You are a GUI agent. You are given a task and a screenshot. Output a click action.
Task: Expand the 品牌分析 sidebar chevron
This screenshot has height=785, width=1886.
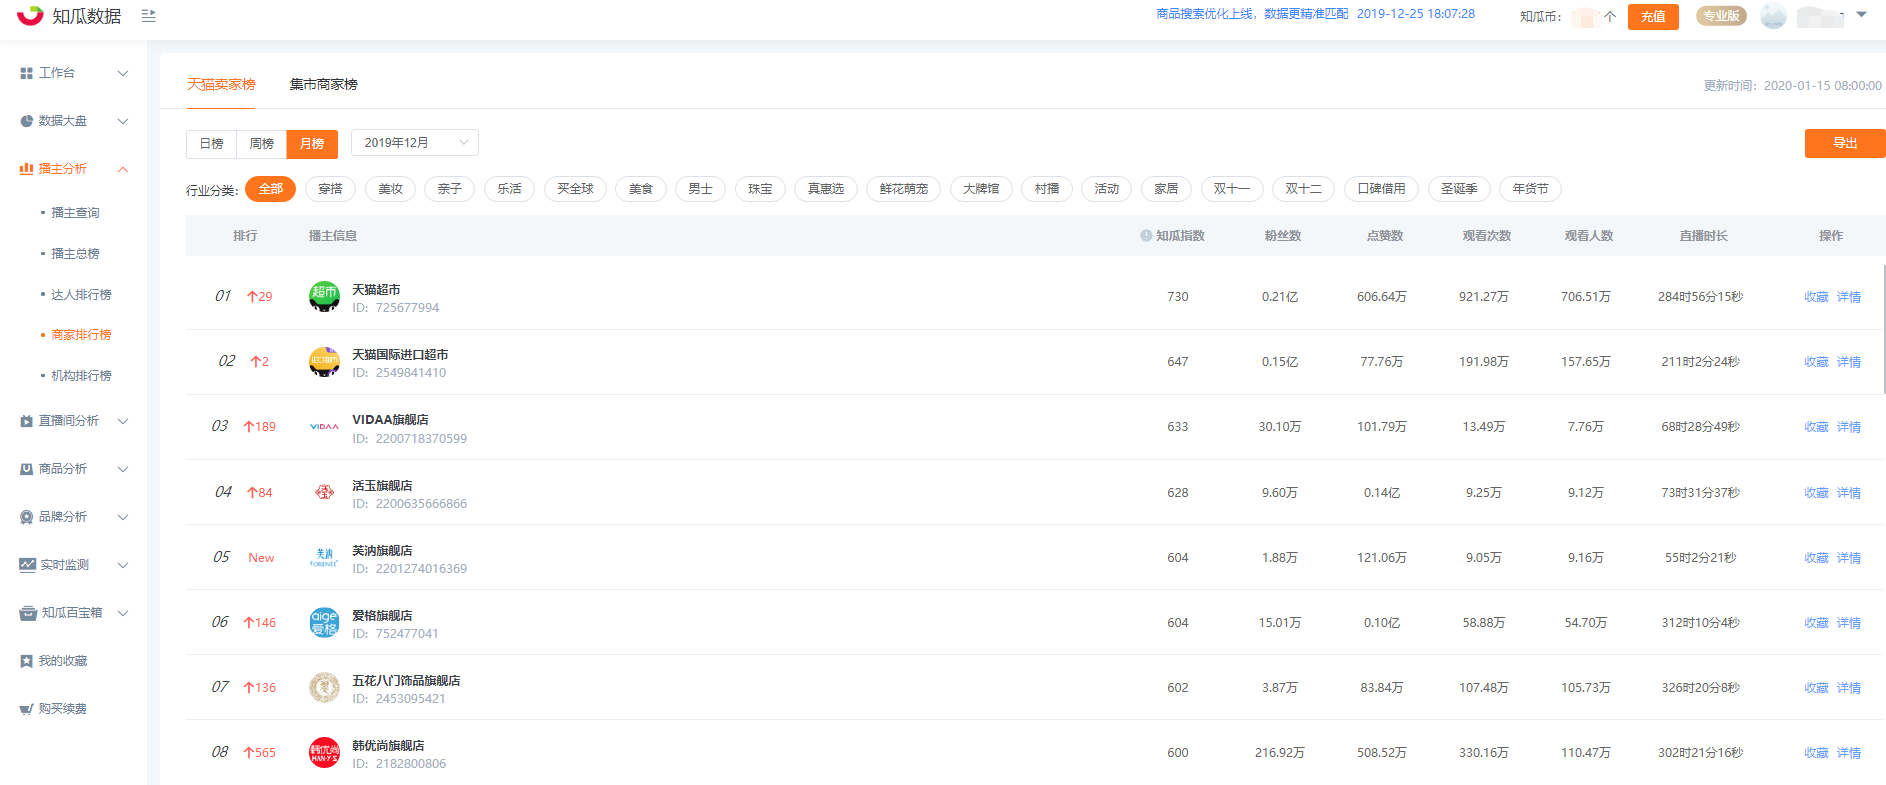pos(123,517)
